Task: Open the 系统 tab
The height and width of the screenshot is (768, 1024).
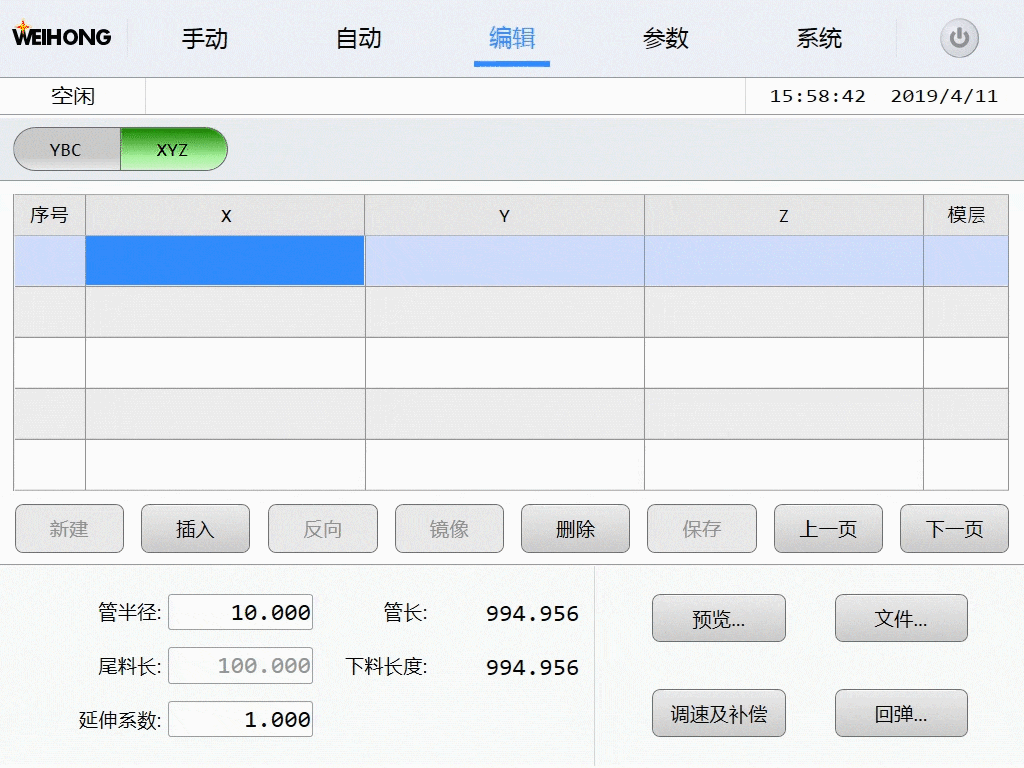Action: (819, 39)
